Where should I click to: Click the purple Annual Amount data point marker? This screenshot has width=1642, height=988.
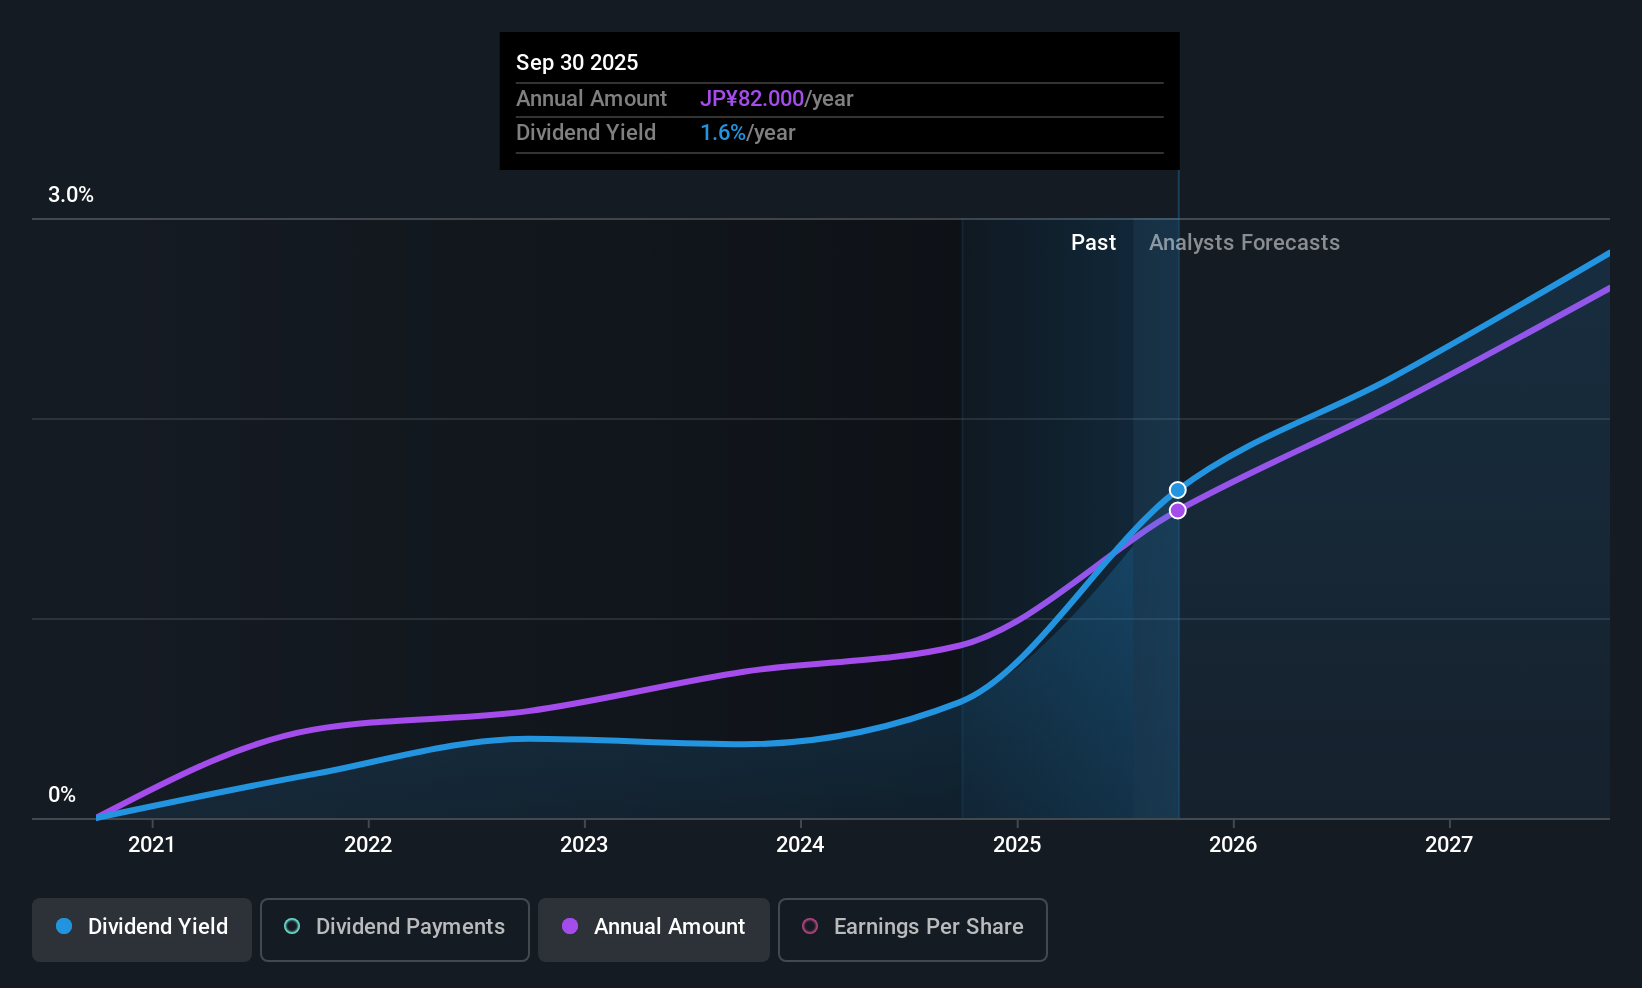1178,511
